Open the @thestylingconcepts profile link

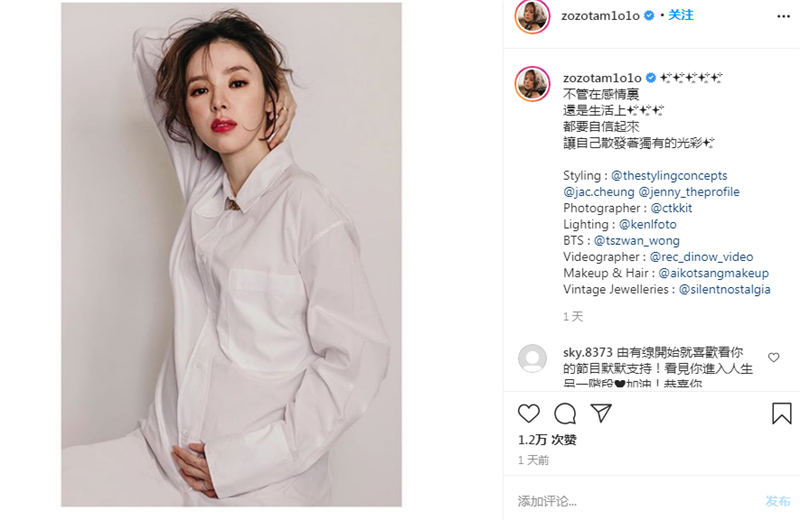click(x=669, y=176)
